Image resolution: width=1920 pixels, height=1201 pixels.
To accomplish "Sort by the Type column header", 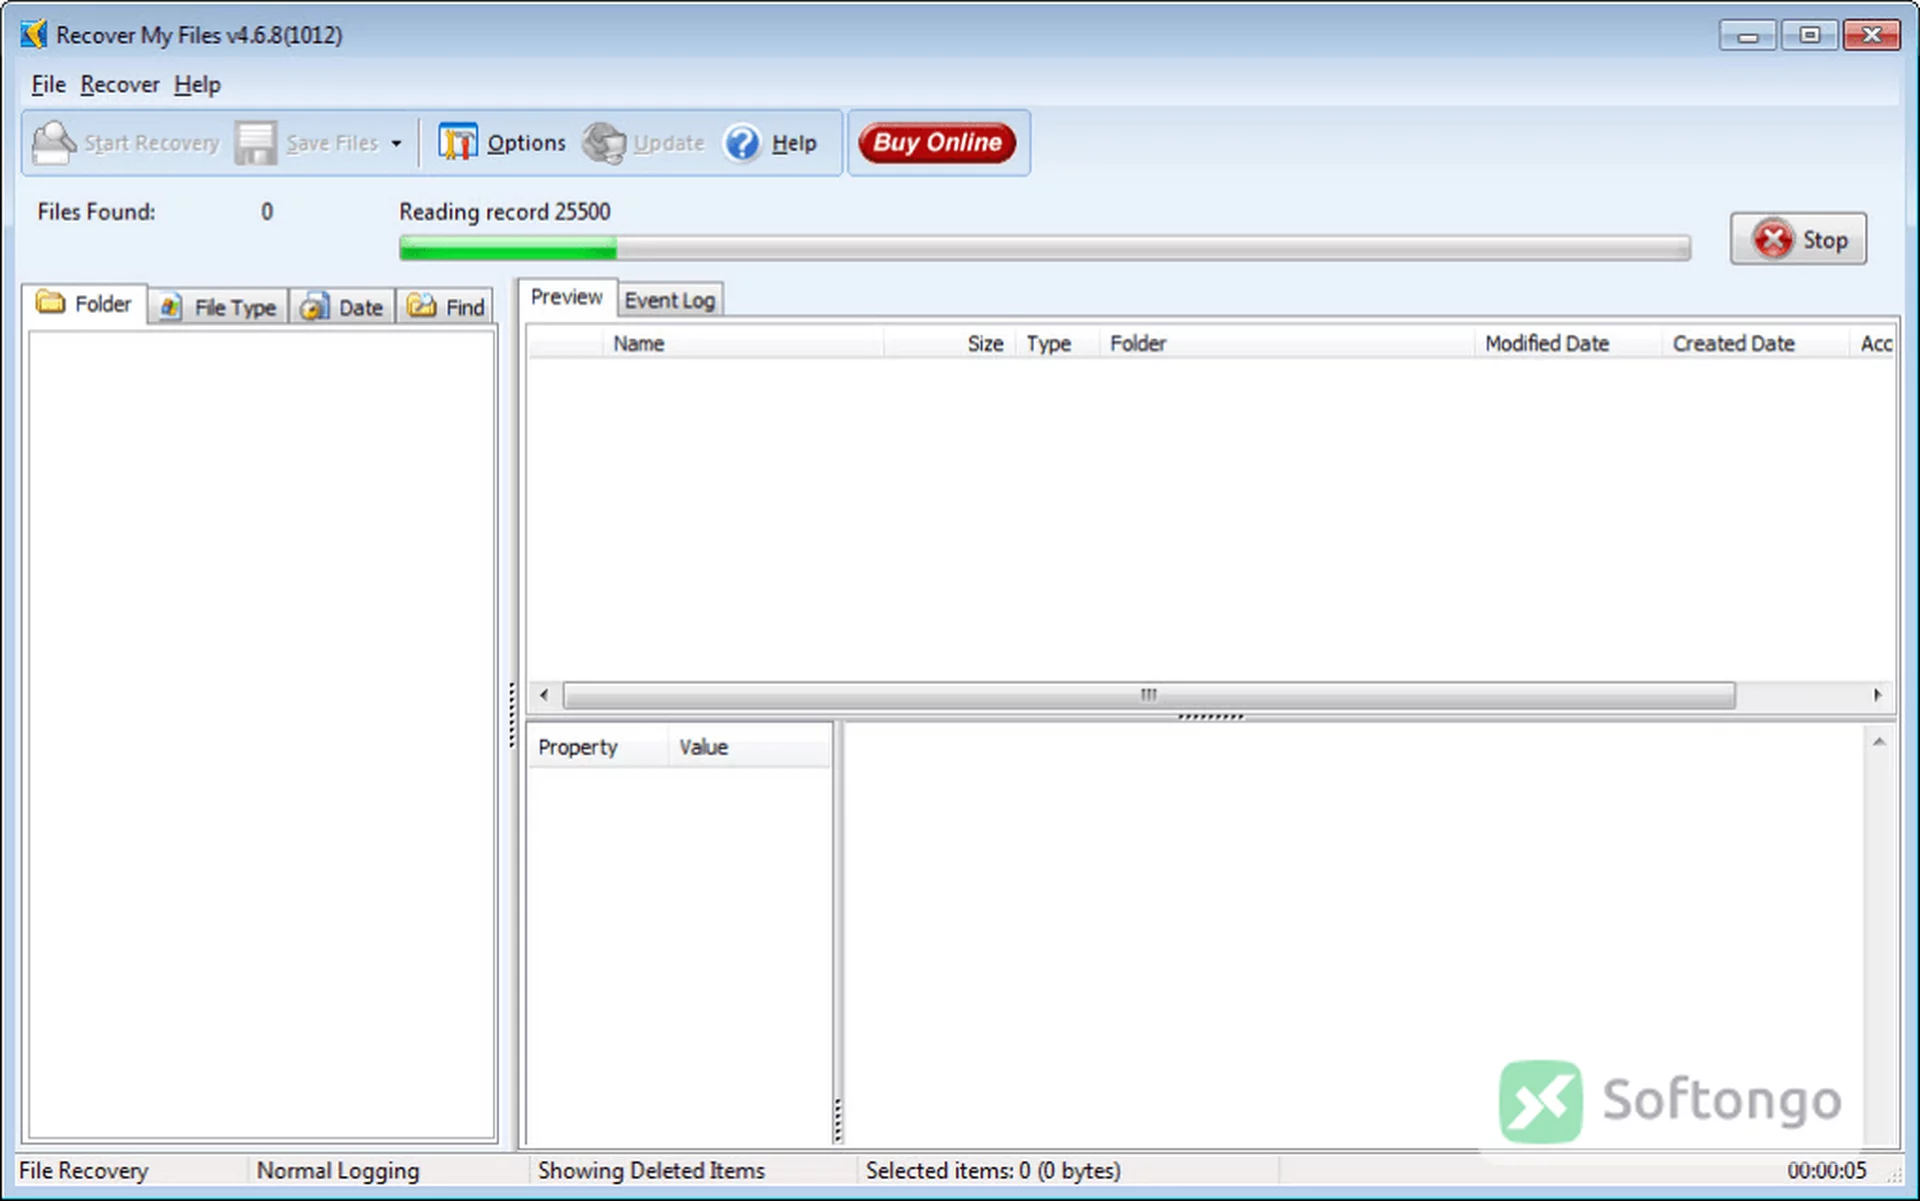I will (x=1058, y=343).
